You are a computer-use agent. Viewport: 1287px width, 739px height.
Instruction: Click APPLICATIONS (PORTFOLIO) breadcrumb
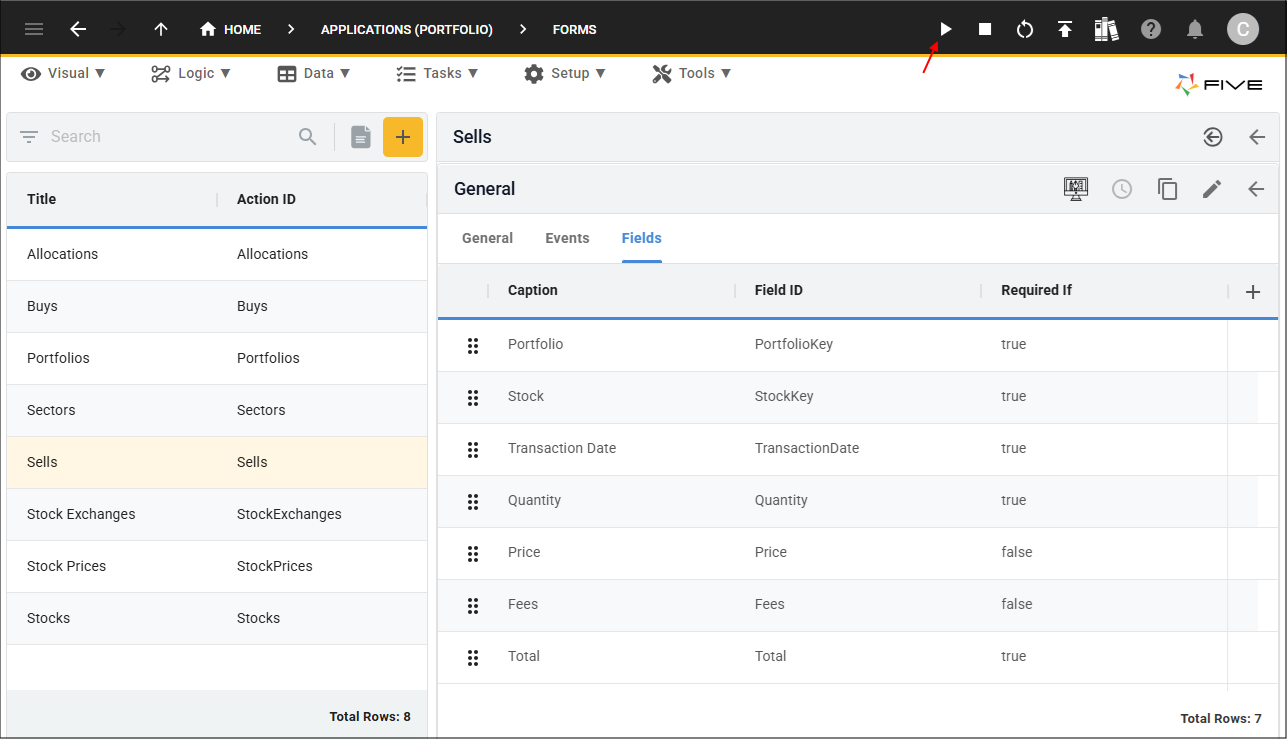(x=407, y=29)
